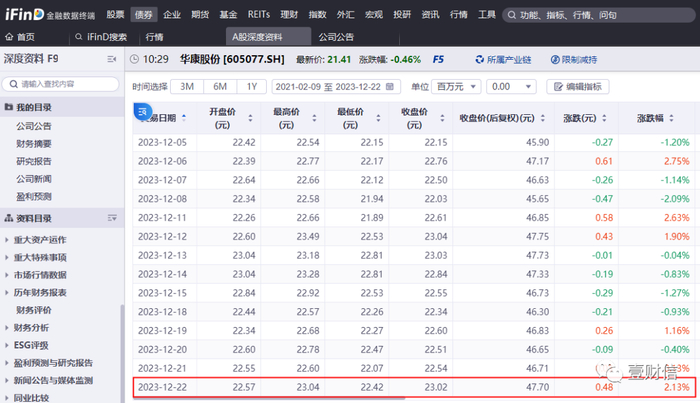This screenshot has width=700, height=403.
Task: Focus the top 功能、指标、行情 search field
Action: pyautogui.click(x=599, y=15)
